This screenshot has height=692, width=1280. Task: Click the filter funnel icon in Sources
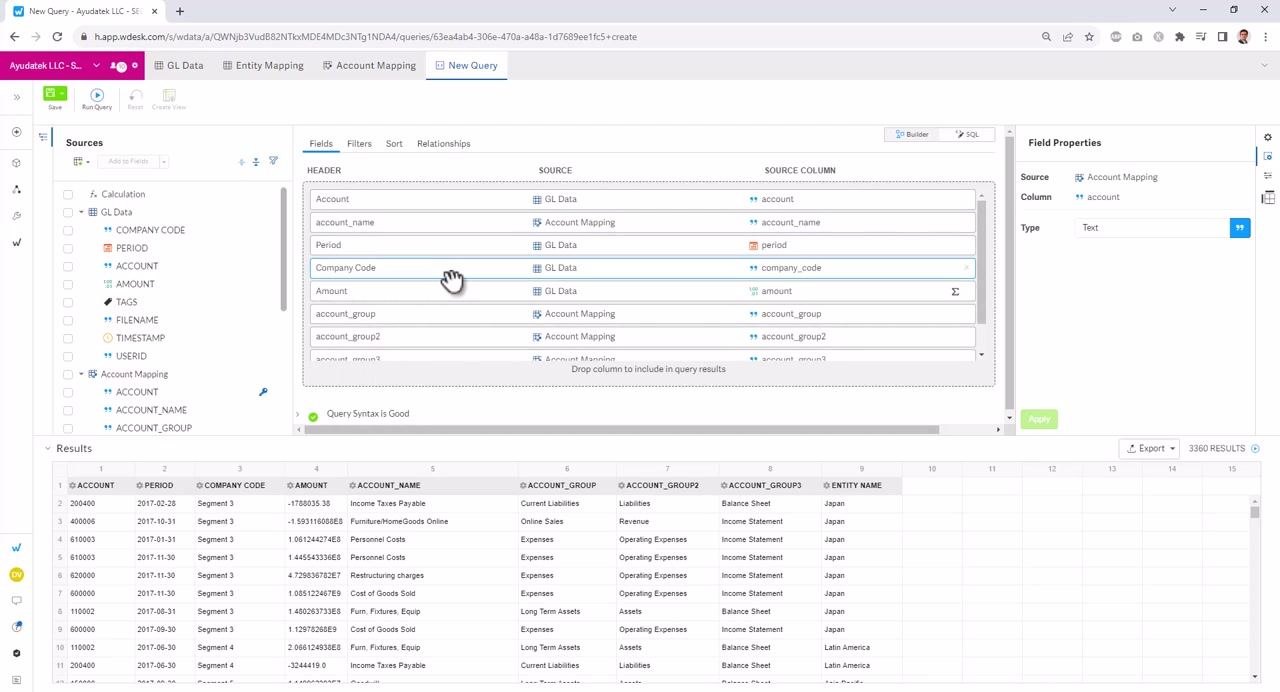[x=273, y=161]
